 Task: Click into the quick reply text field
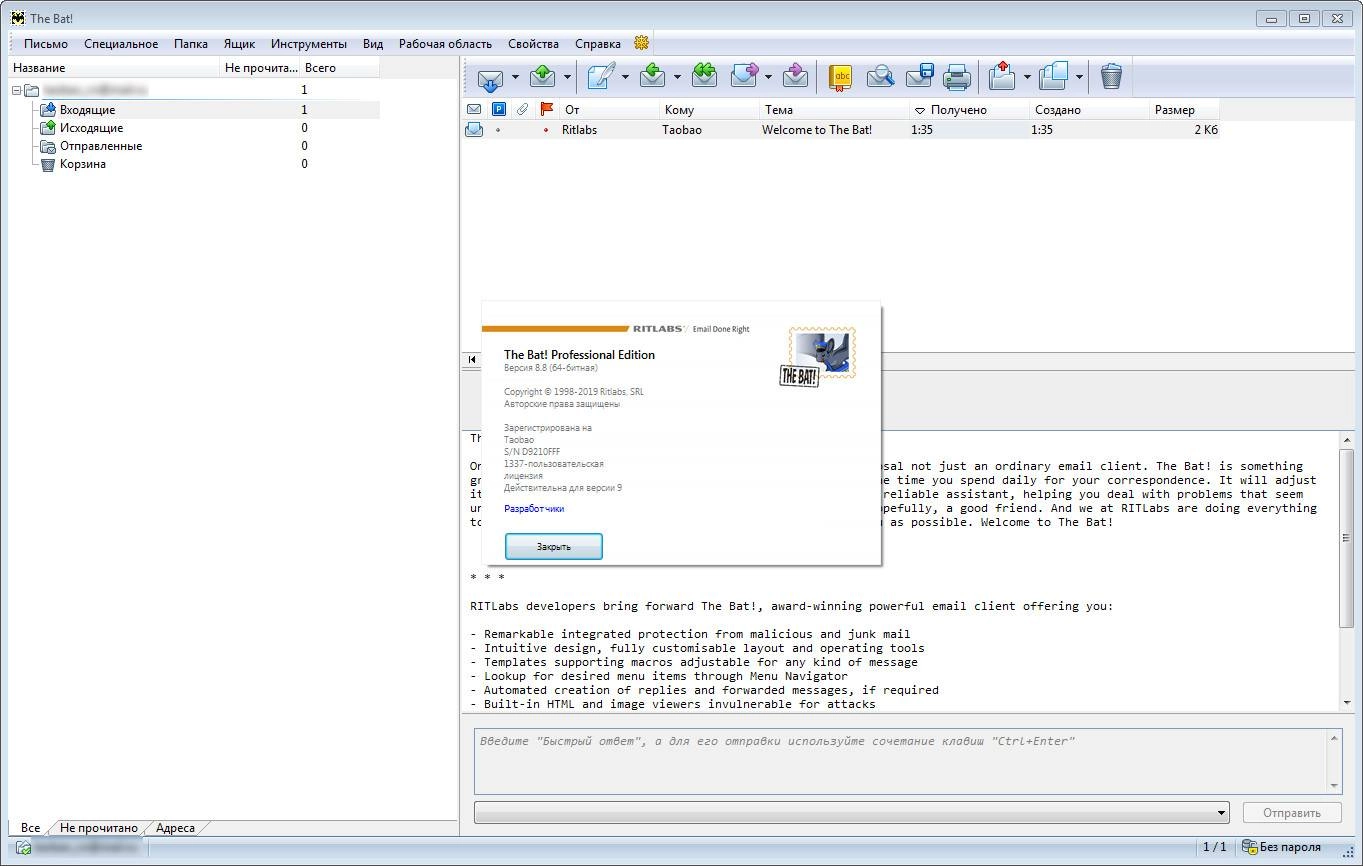tap(900, 761)
